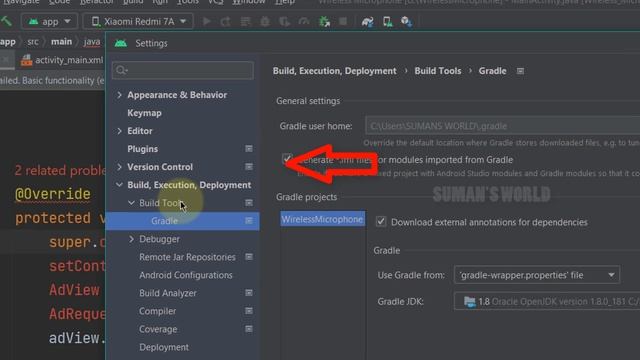Screen dimensions: 640x360
Task: Select Plugins in settings tree
Action: coord(142,149)
